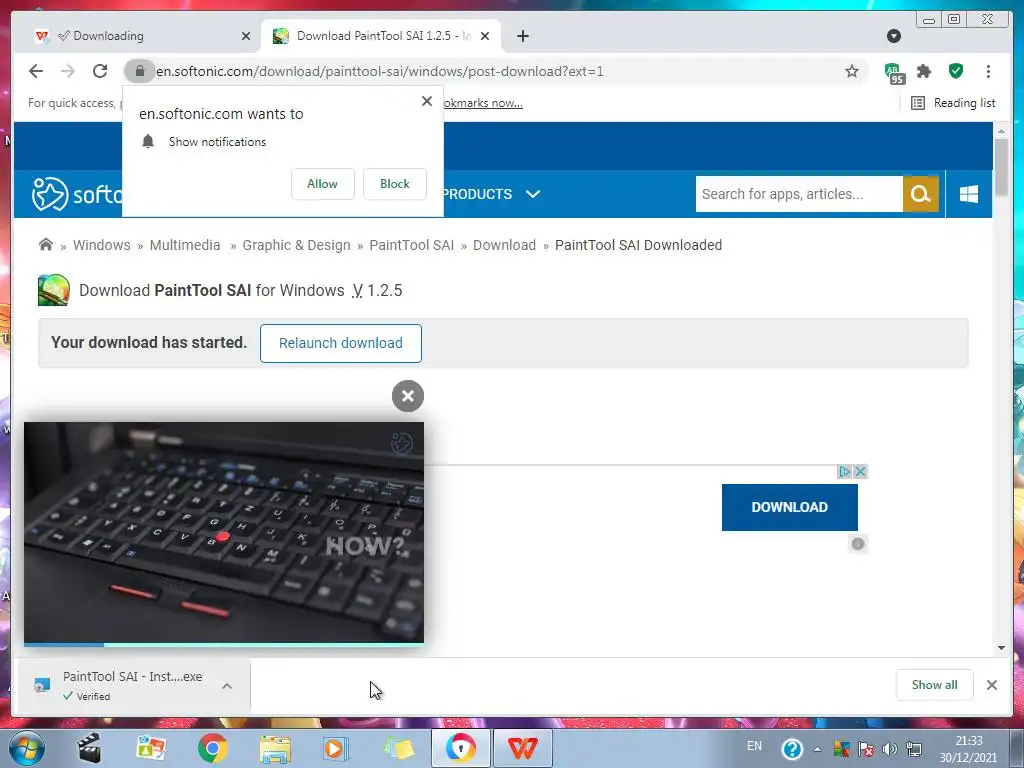Click the ad info circle icon

point(858,543)
